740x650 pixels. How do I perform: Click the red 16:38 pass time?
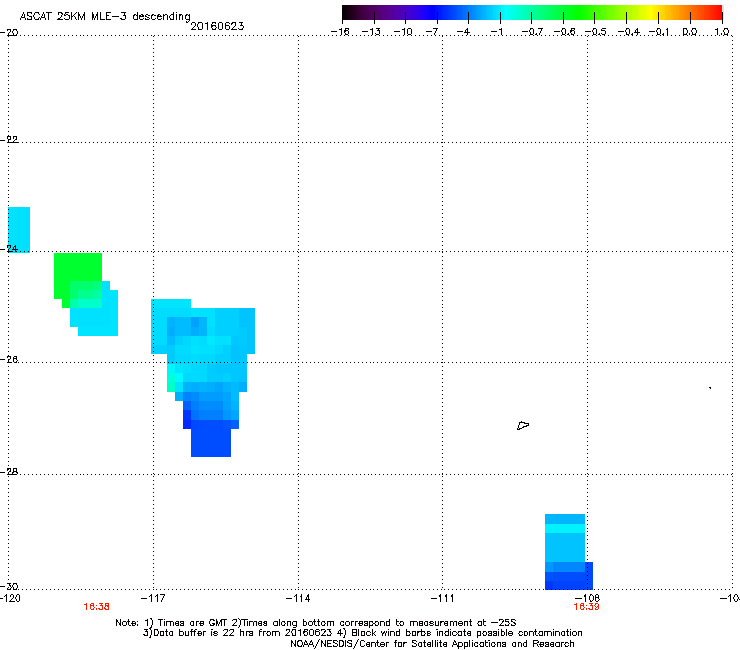pos(97,607)
